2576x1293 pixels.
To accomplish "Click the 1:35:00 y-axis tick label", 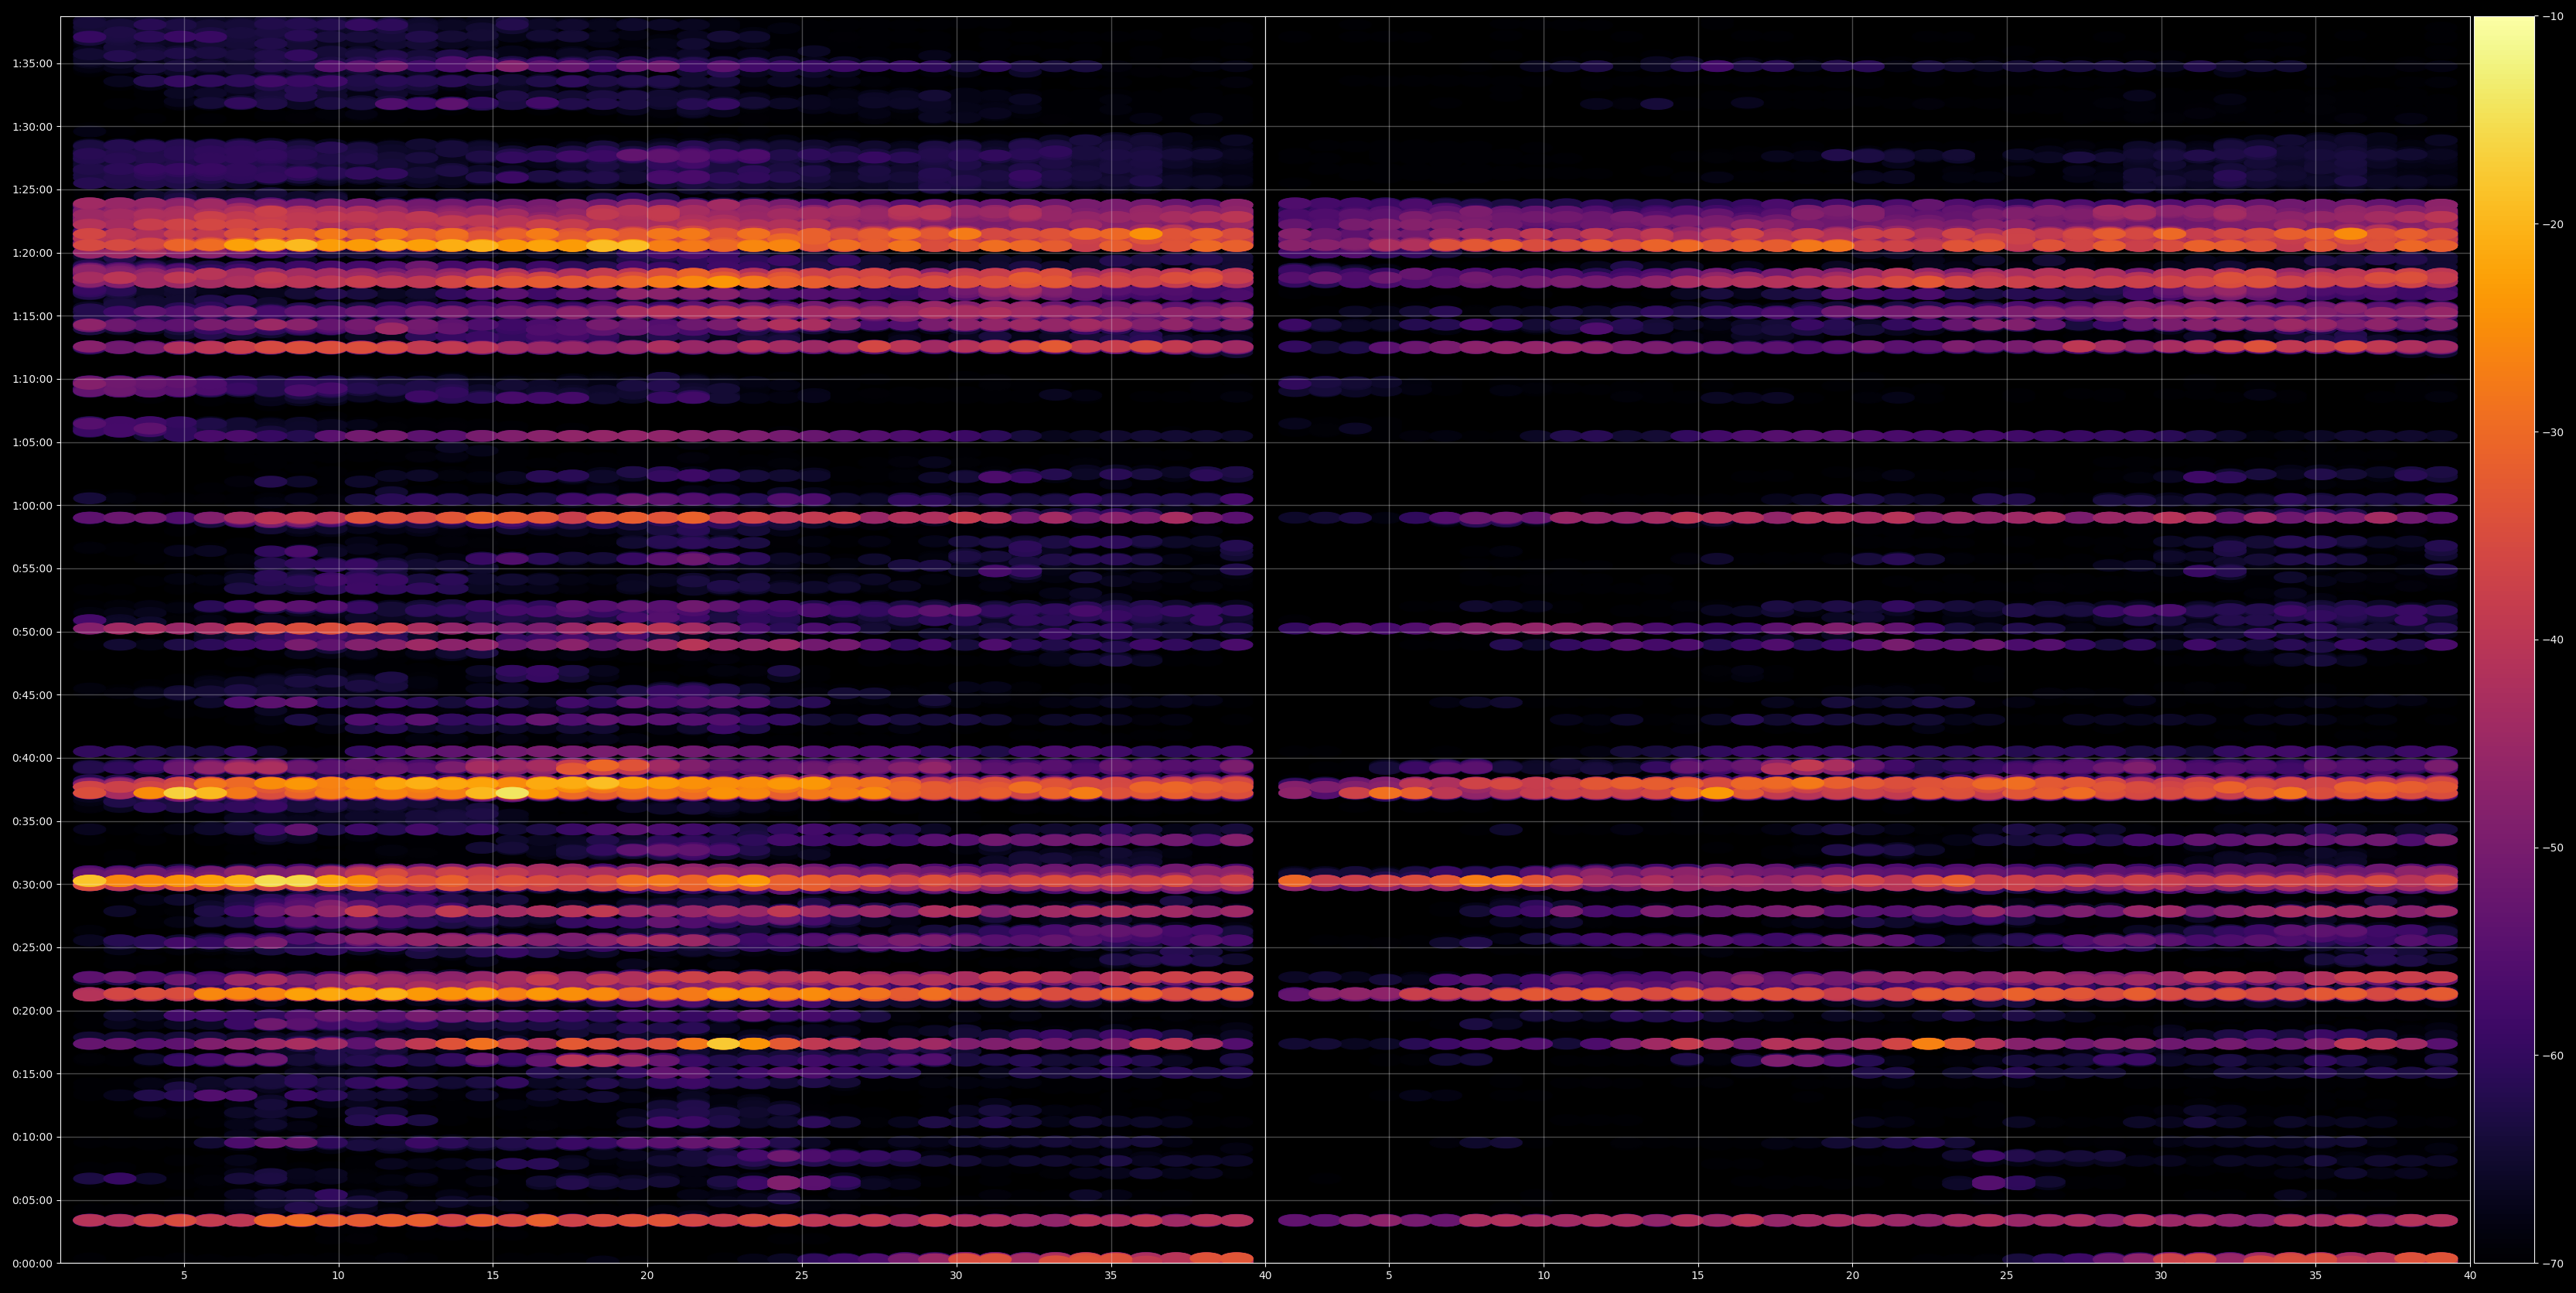I will tap(32, 64).
